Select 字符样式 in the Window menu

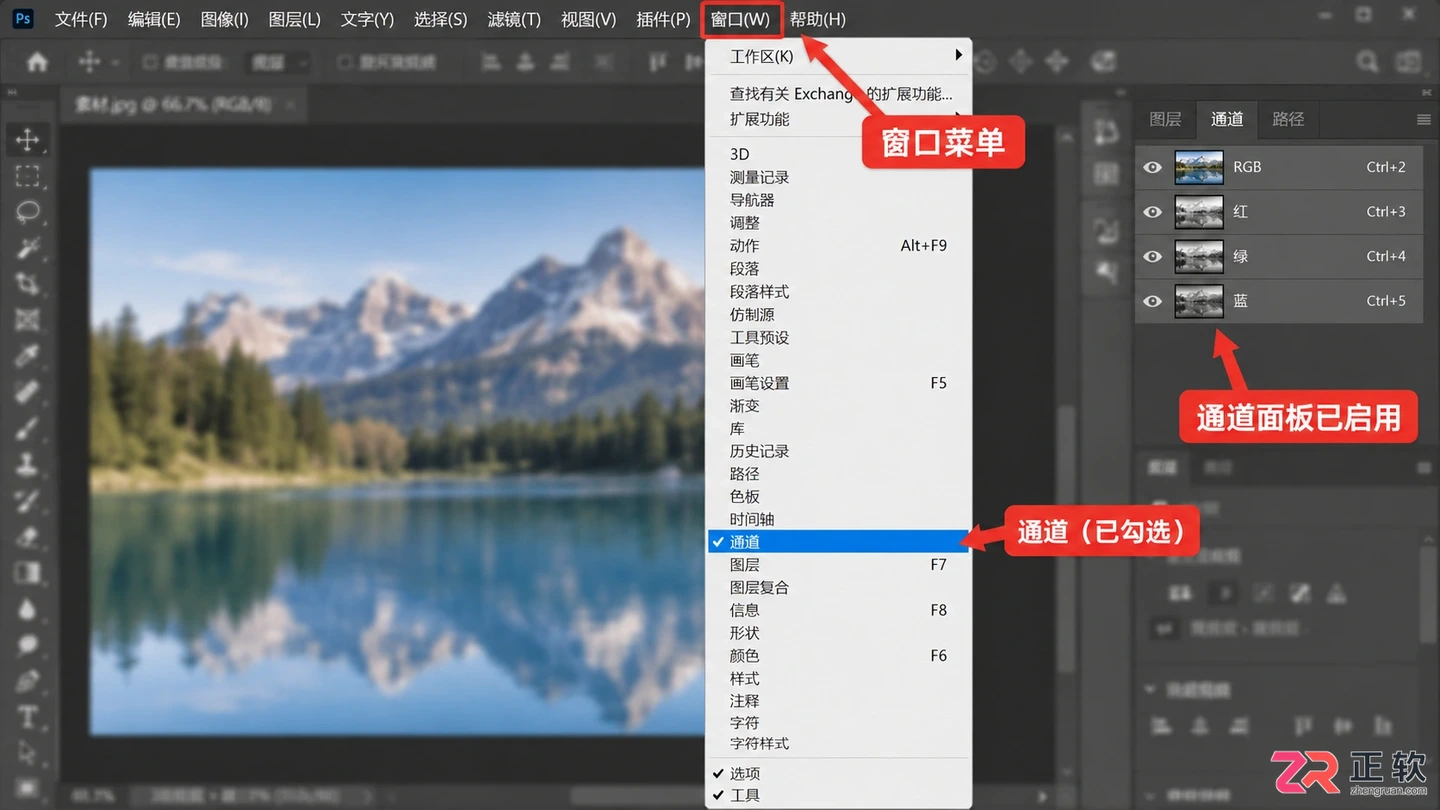point(839,743)
